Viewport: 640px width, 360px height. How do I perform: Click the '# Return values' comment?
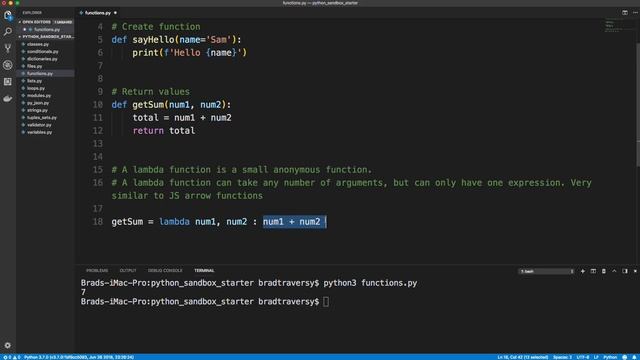[151, 91]
